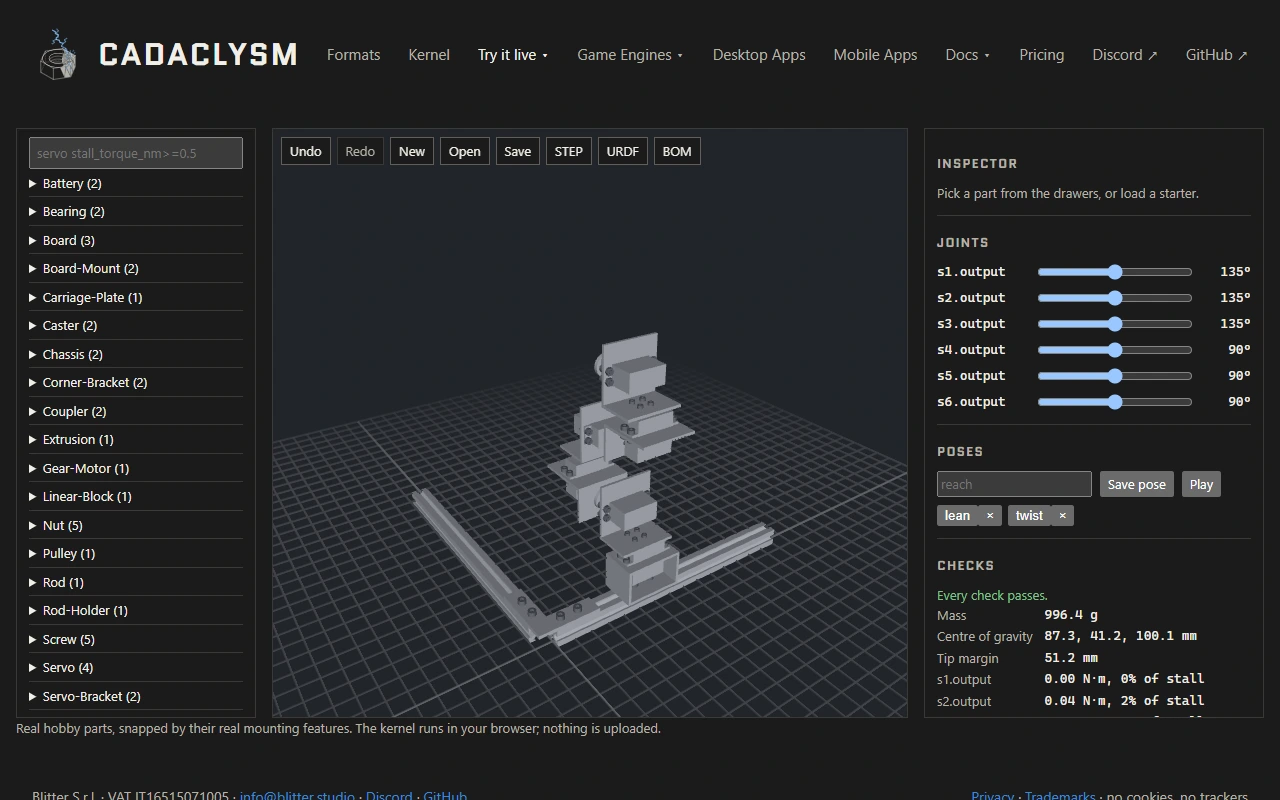Open the external Discord link in navbar
Viewport: 1280px width, 800px height.
click(1125, 55)
